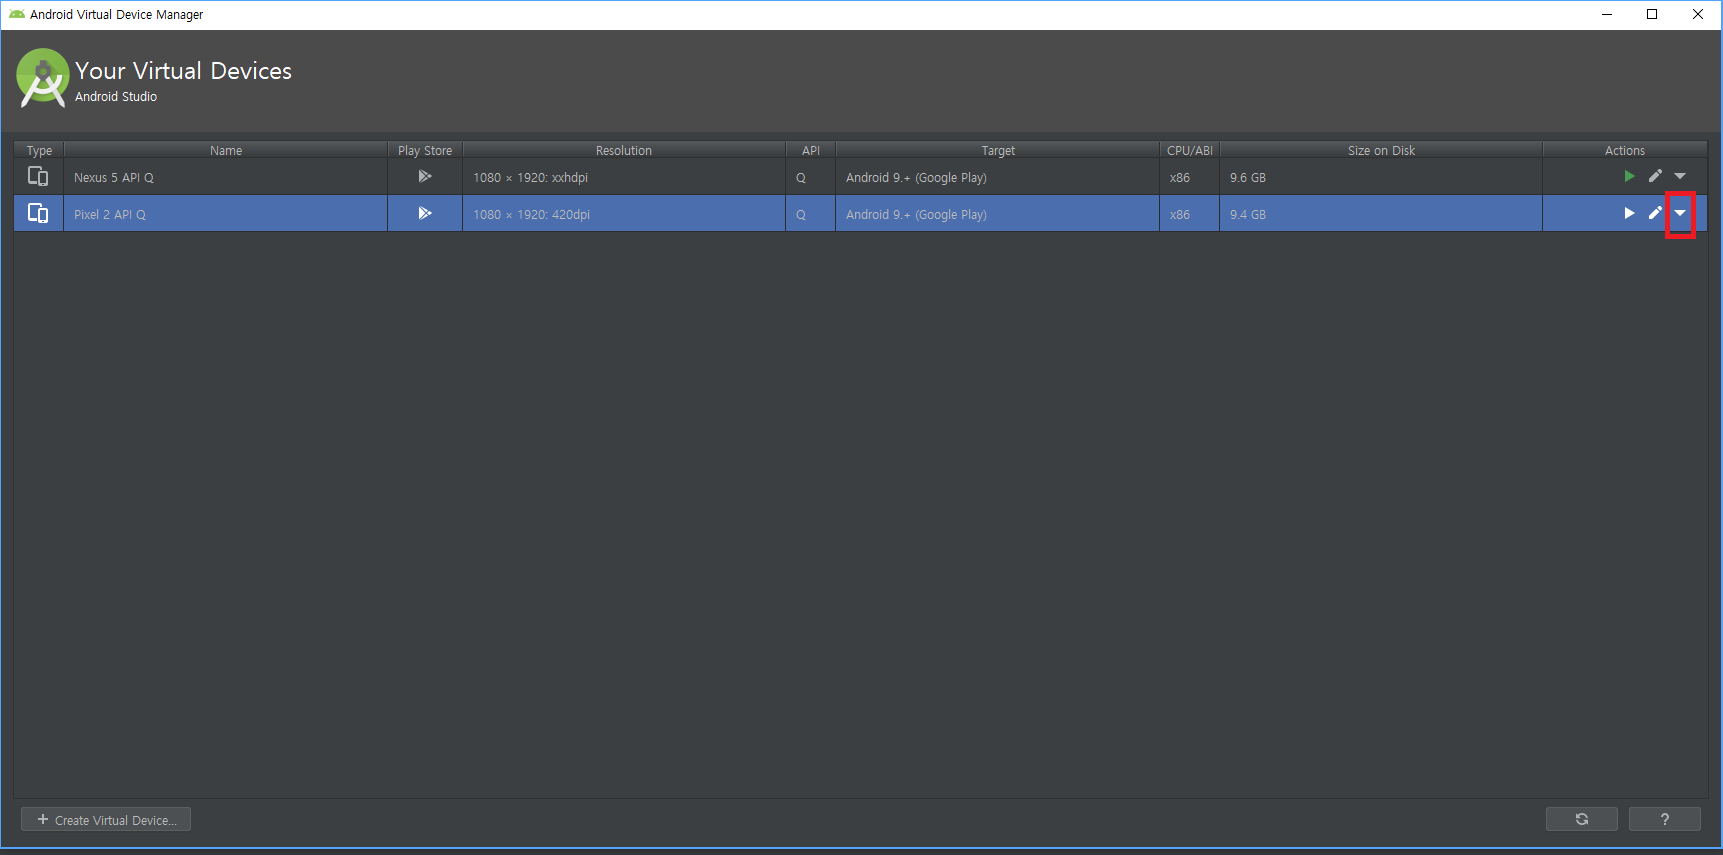Click x86 cell in Nexus 5 row
The width and height of the screenshot is (1723, 855).
[1190, 177]
